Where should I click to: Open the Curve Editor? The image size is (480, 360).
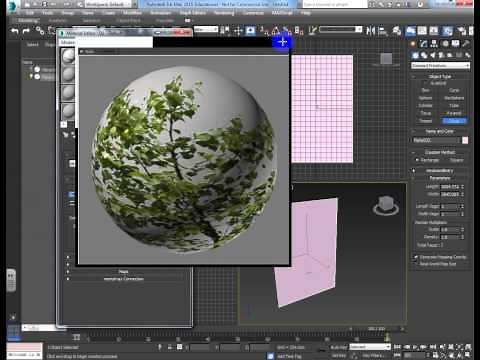422,31
